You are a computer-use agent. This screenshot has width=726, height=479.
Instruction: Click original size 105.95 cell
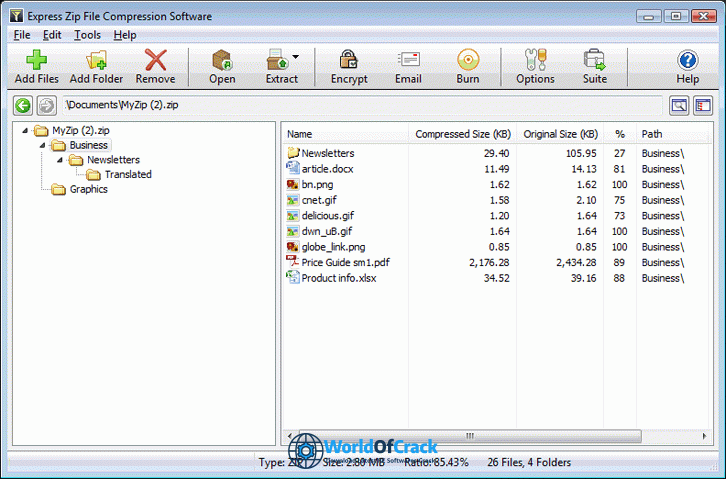581,153
